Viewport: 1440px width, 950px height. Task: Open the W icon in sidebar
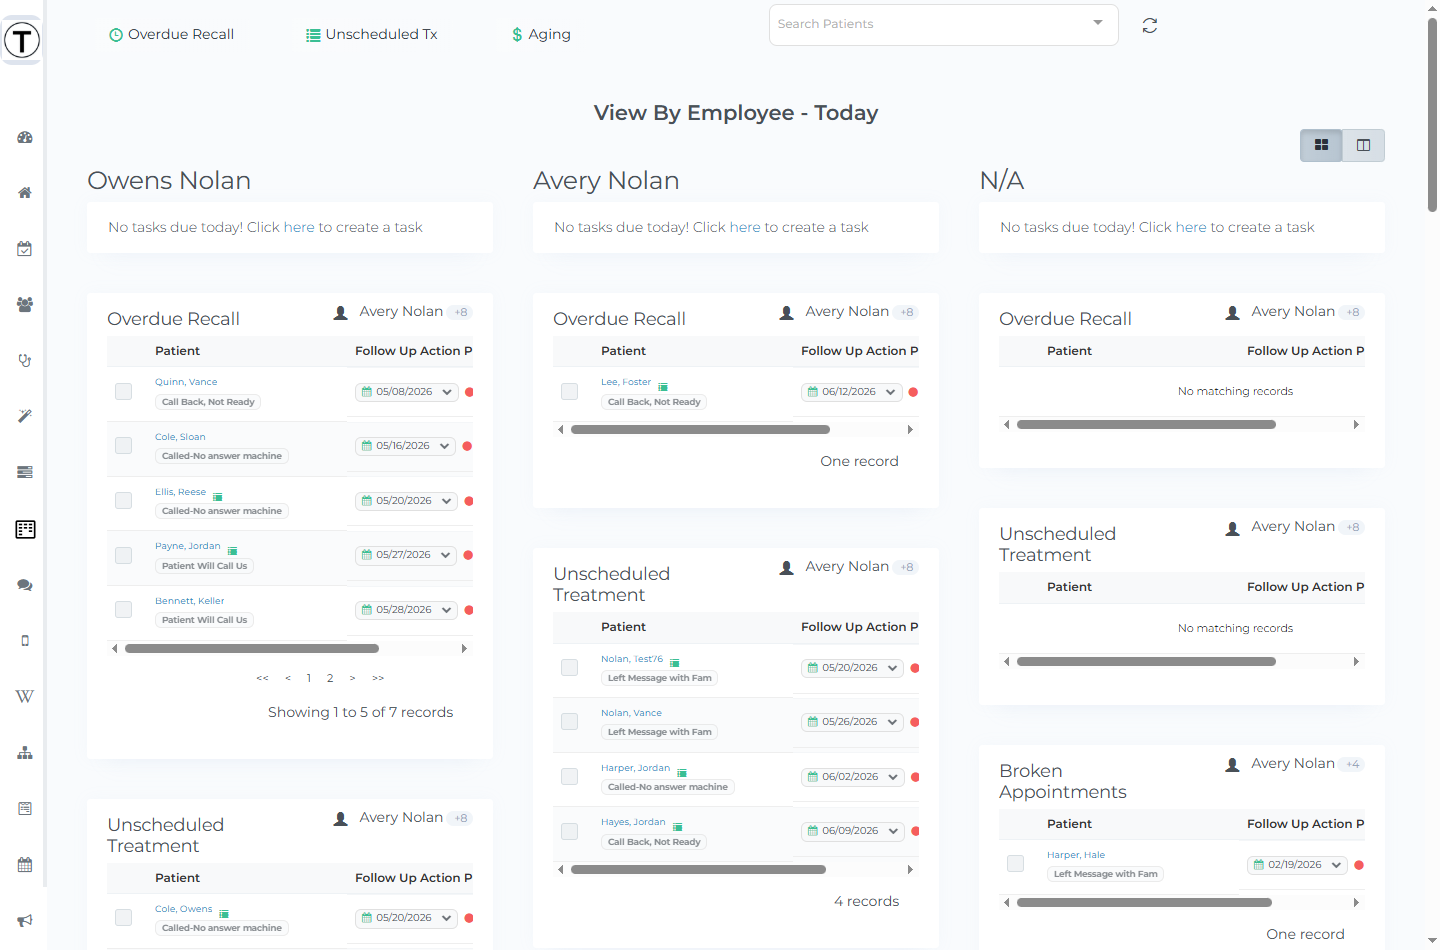25,697
